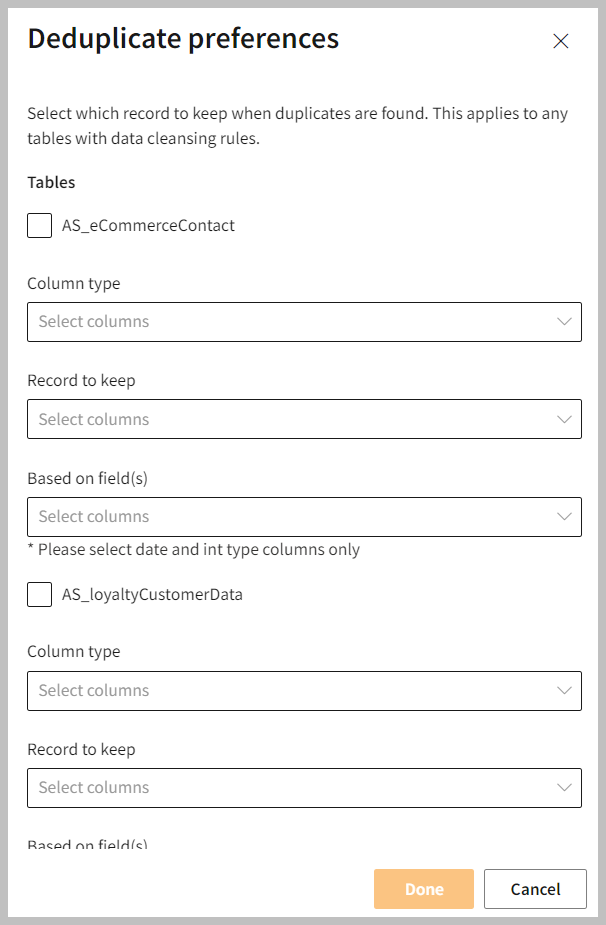Enable the AS_loyaltyCustomerData table checkbox

(40, 595)
